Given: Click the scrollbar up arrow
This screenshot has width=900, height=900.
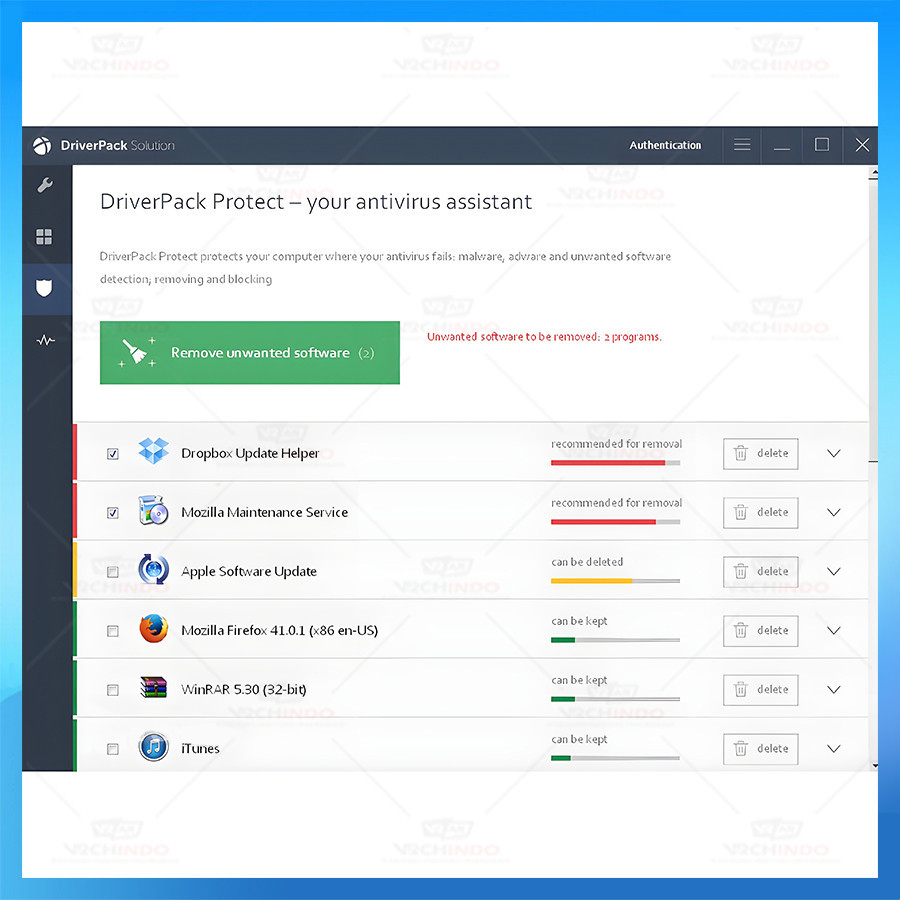Looking at the screenshot, I should coord(874,172).
